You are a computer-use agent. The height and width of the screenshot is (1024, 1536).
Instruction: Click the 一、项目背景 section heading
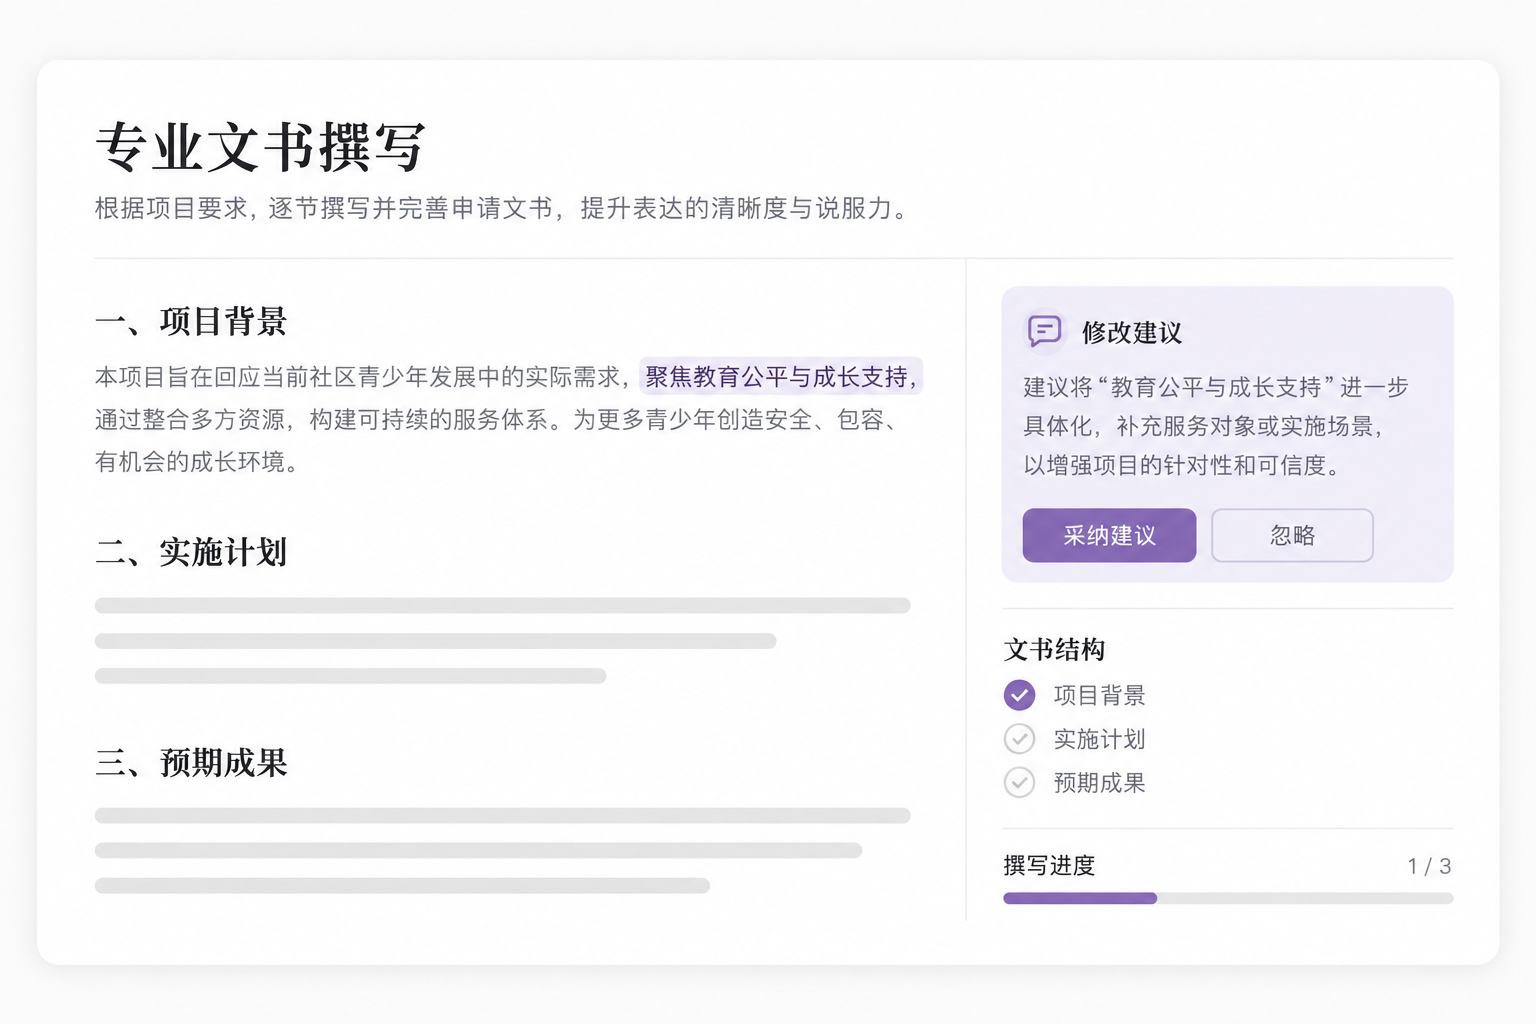(191, 321)
